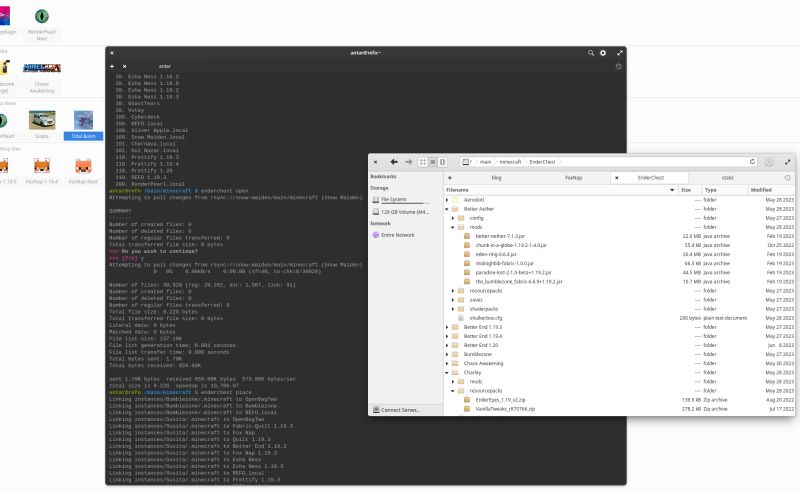Collapse Better Aether's mods folder
This screenshot has width=800, height=494.
pyautogui.click(x=453, y=227)
